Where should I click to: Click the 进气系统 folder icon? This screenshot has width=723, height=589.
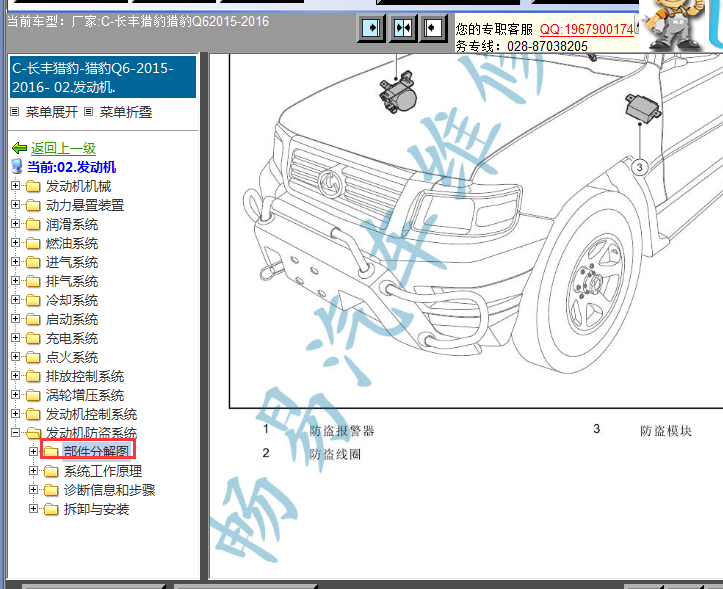pyautogui.click(x=33, y=262)
